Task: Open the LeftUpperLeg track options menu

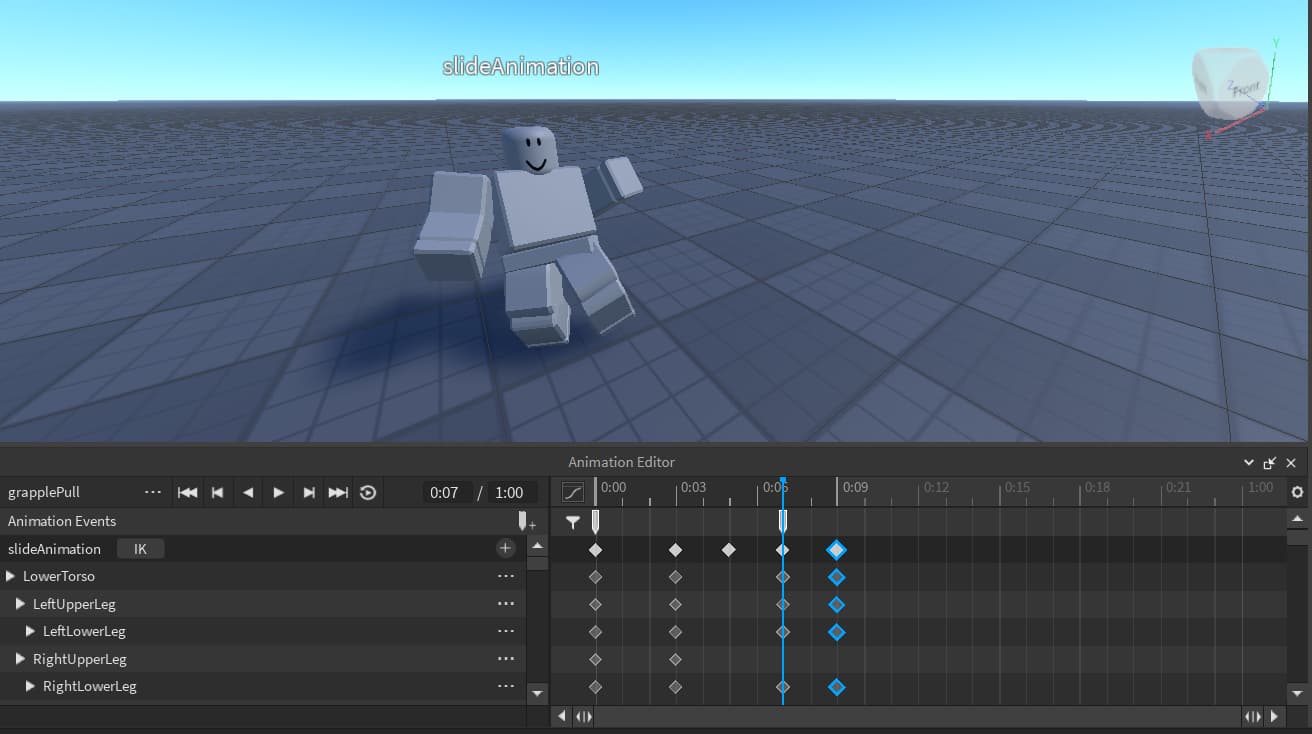Action: pyautogui.click(x=506, y=603)
